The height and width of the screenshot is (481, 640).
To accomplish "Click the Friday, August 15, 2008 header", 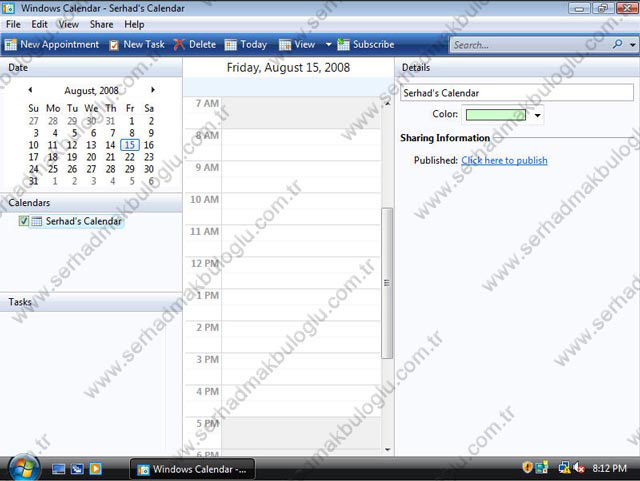I will tap(288, 67).
